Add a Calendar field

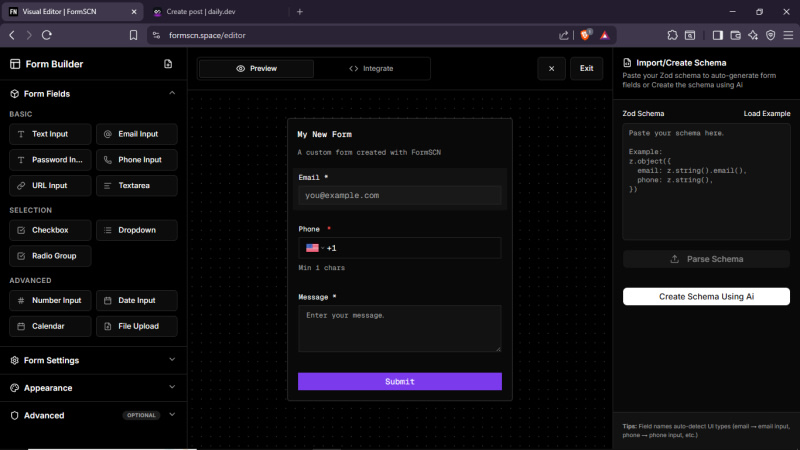point(50,327)
